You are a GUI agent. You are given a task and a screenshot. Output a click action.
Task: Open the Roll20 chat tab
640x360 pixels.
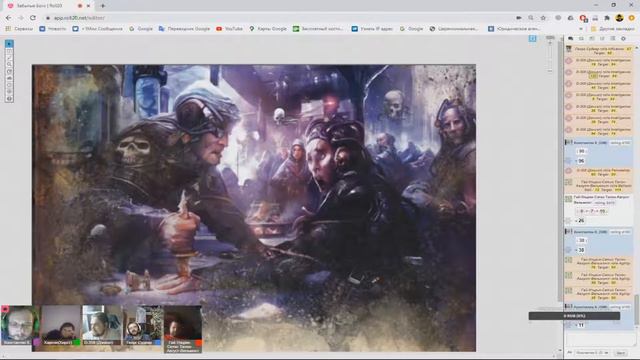(x=571, y=38)
